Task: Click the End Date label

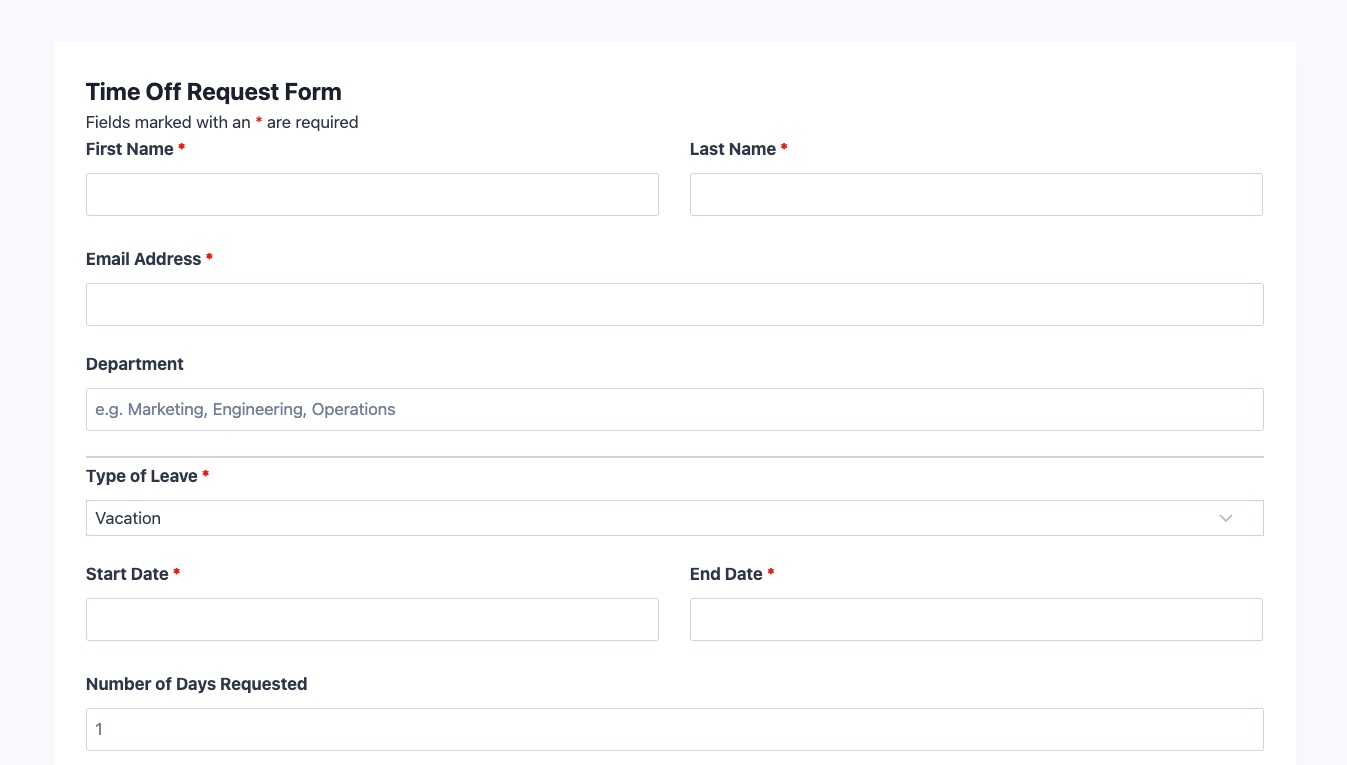Action: pyautogui.click(x=726, y=574)
